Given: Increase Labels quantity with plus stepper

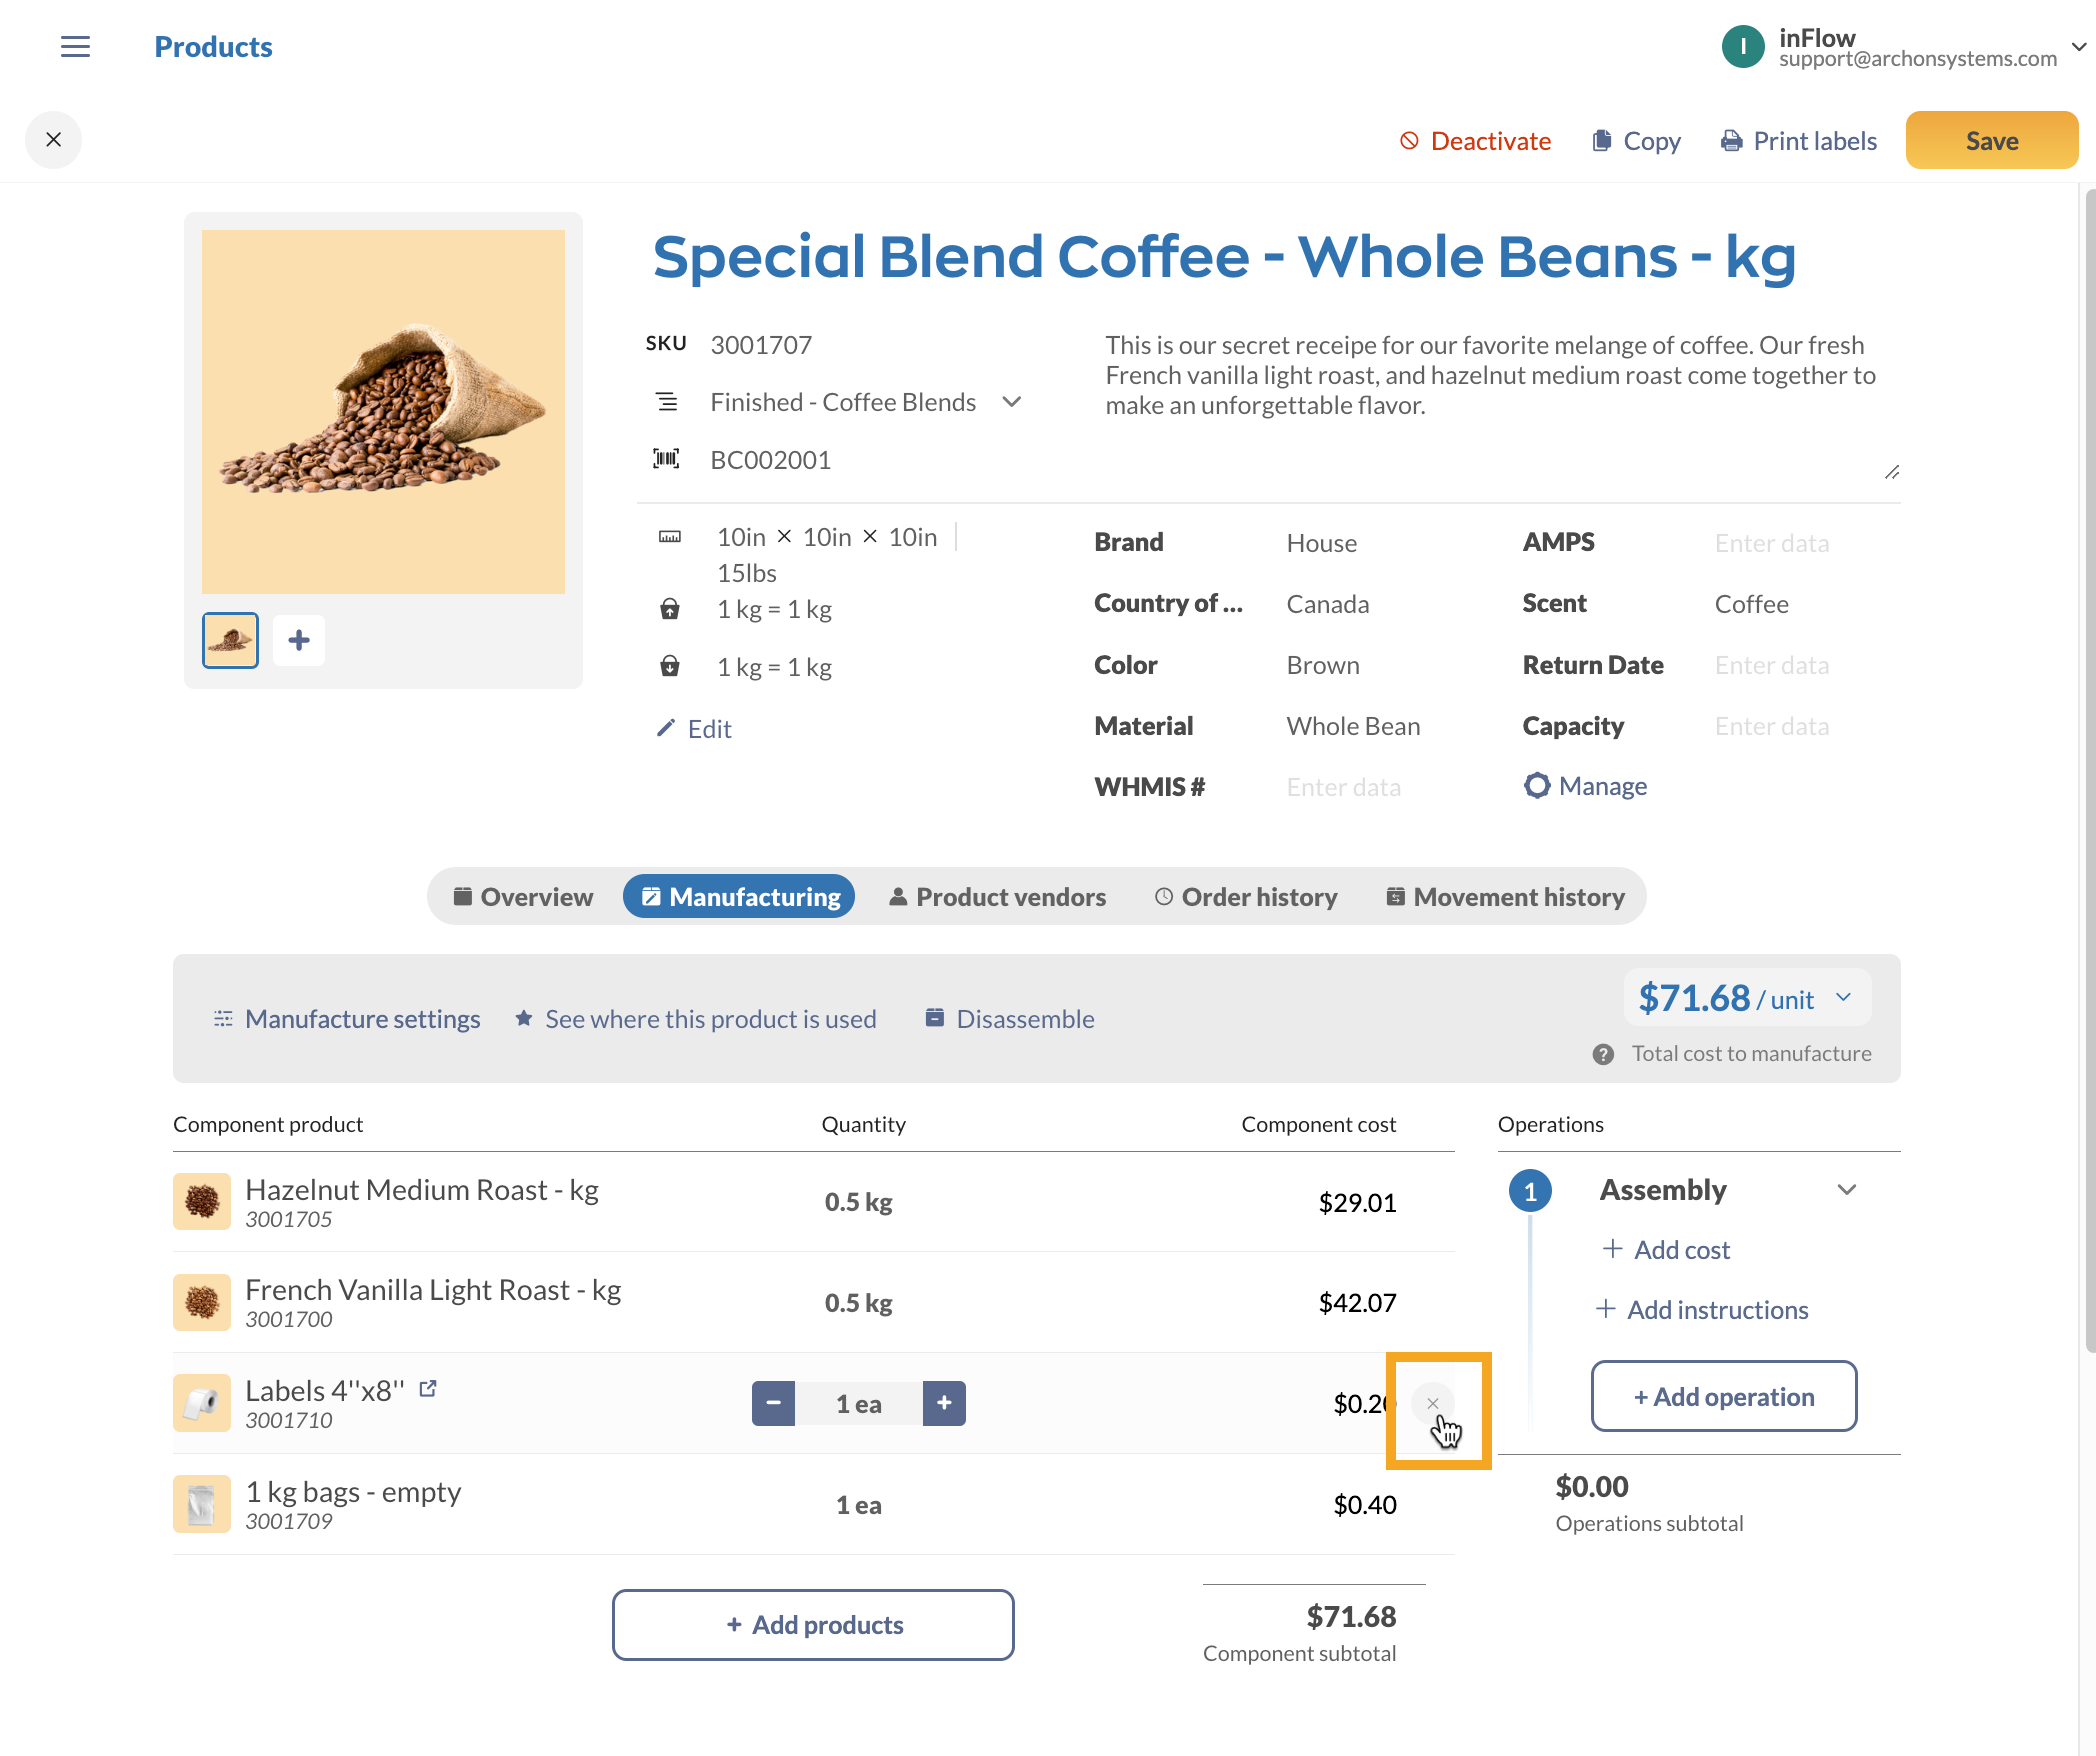Looking at the screenshot, I should click(944, 1404).
